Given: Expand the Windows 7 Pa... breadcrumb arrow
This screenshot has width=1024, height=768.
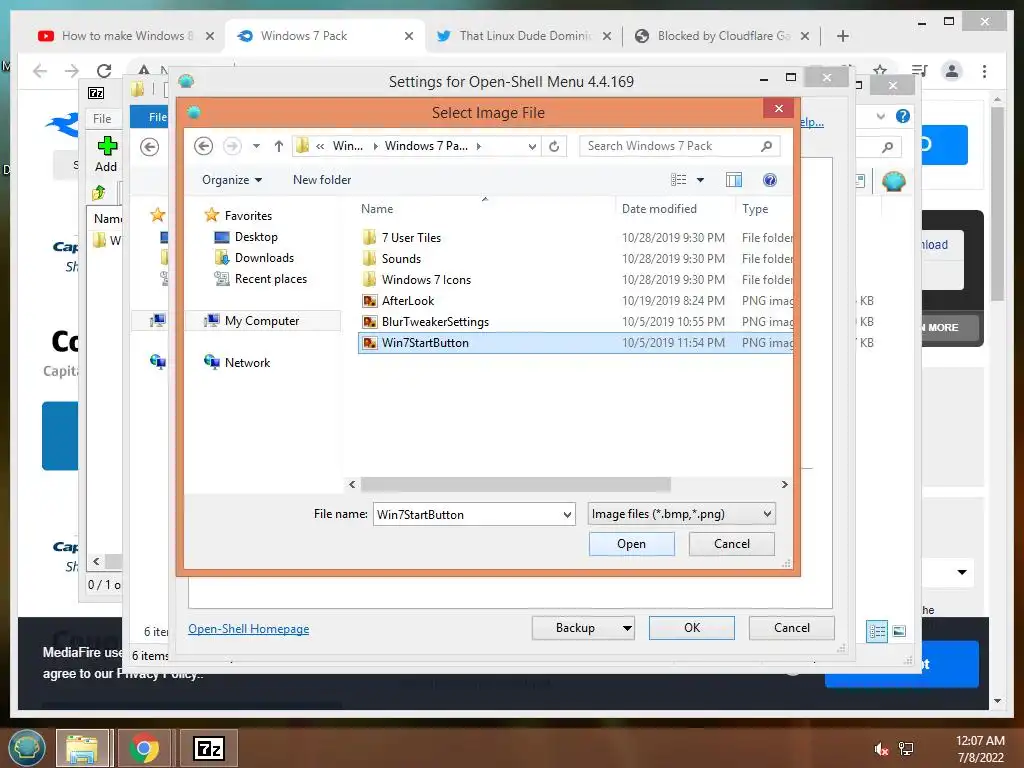Looking at the screenshot, I should (x=479, y=146).
